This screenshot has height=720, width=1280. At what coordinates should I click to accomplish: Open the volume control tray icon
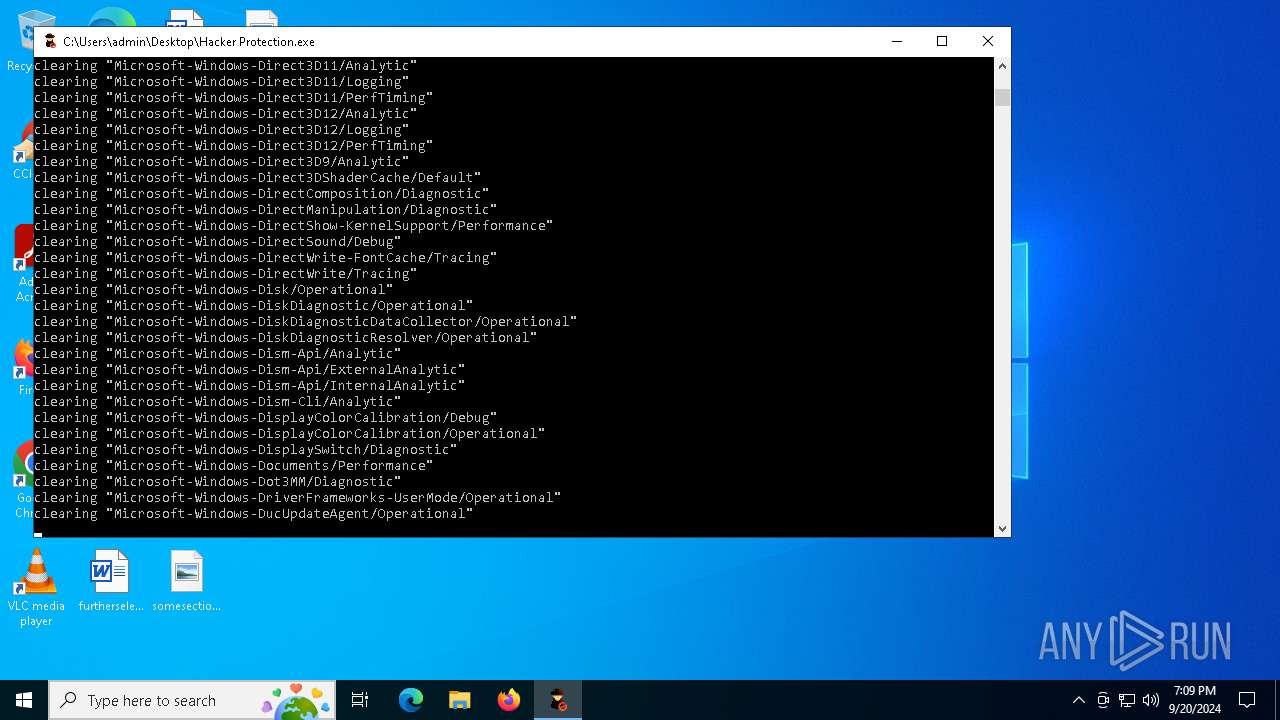click(x=1150, y=700)
